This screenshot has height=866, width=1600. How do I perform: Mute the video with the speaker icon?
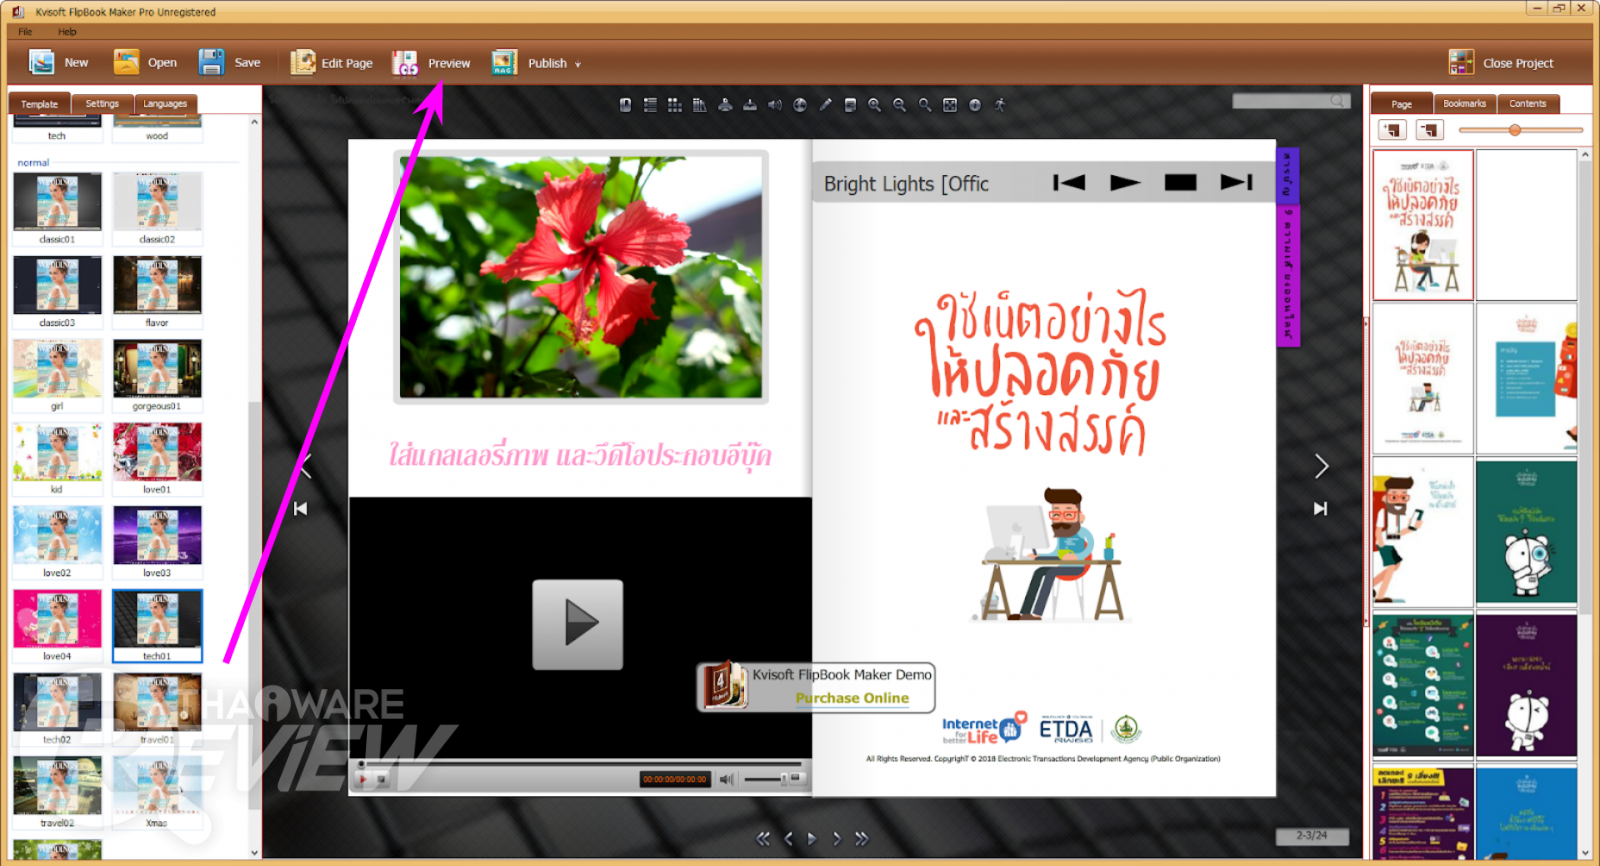[x=727, y=779]
